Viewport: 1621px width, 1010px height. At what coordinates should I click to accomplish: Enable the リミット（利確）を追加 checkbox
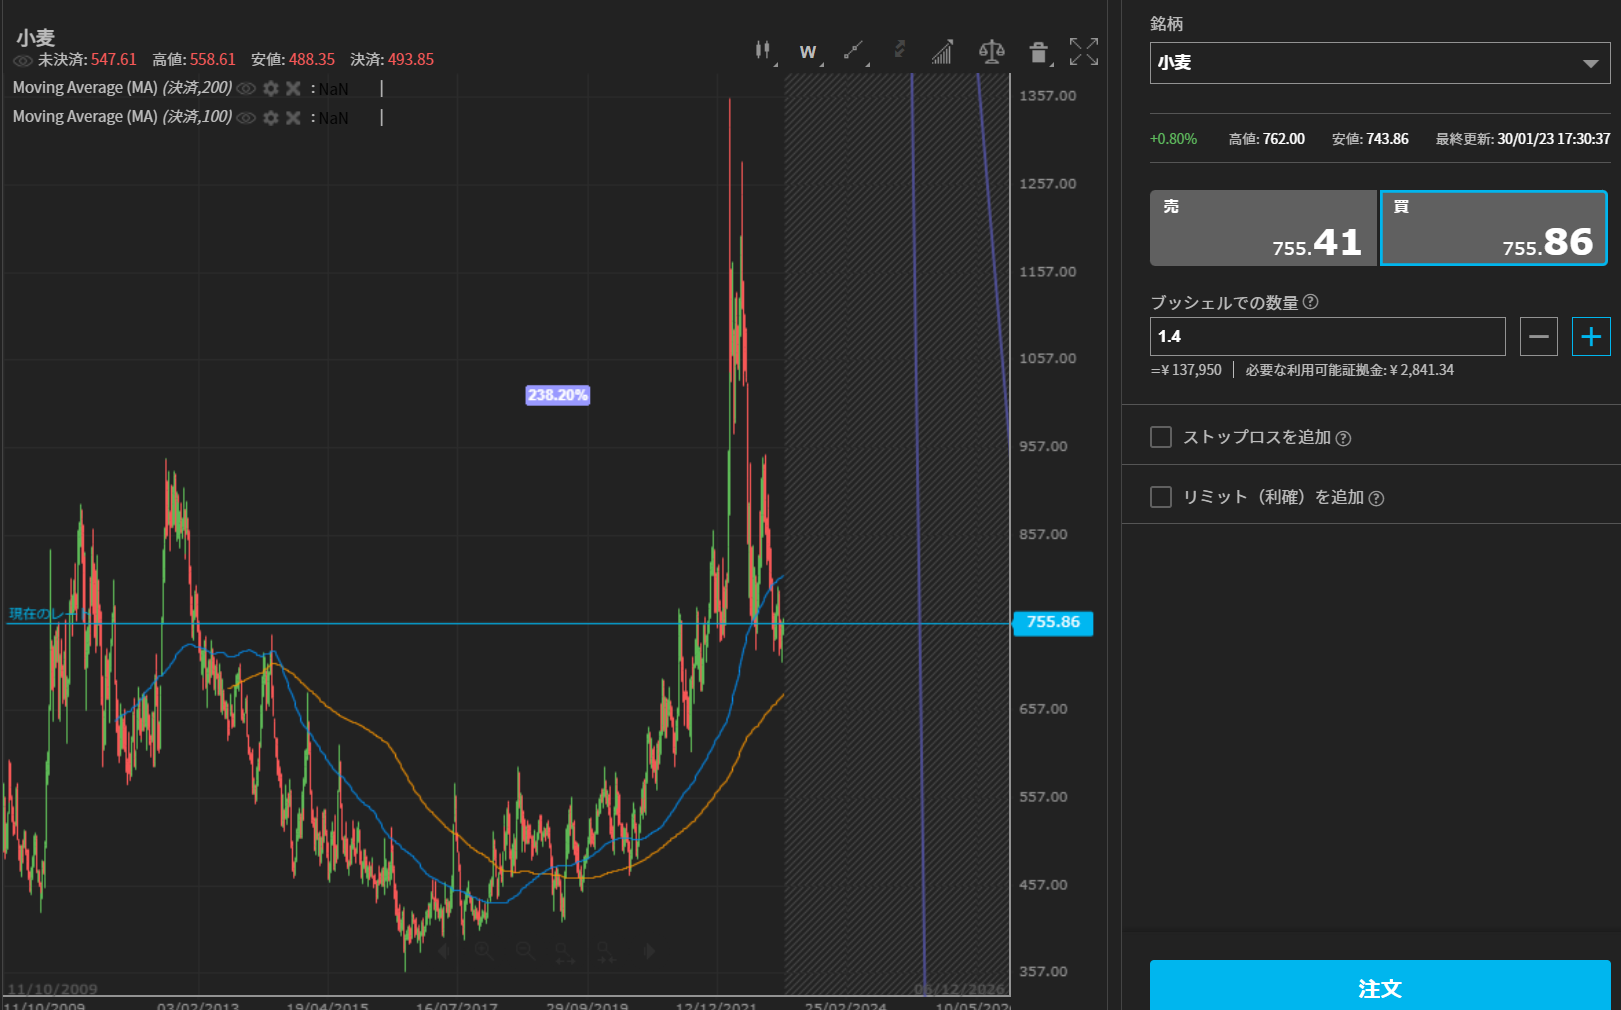pyautogui.click(x=1161, y=497)
